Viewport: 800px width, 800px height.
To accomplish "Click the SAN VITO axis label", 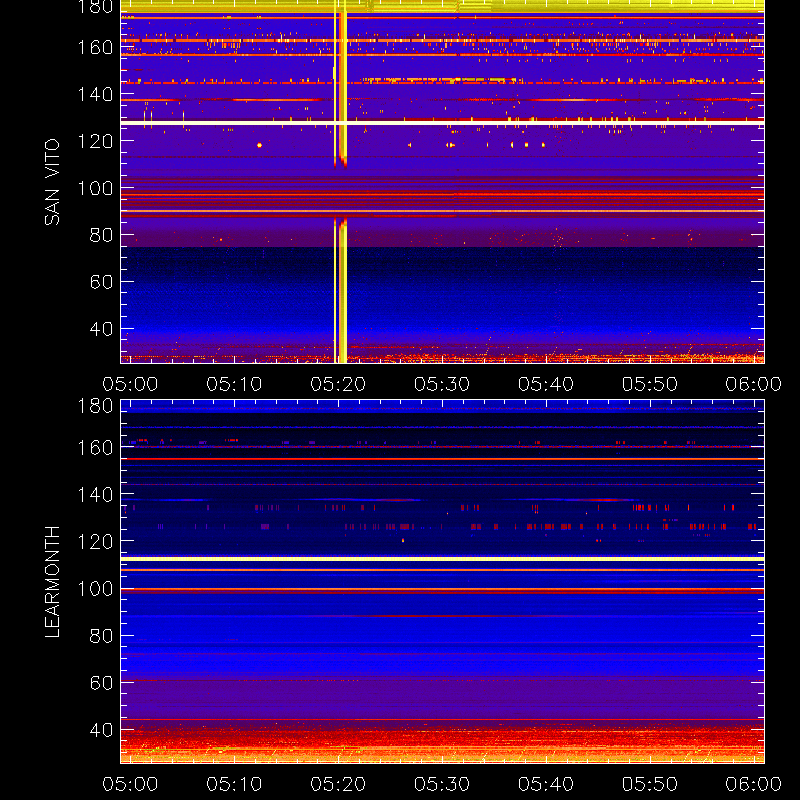I will click(x=52, y=182).
